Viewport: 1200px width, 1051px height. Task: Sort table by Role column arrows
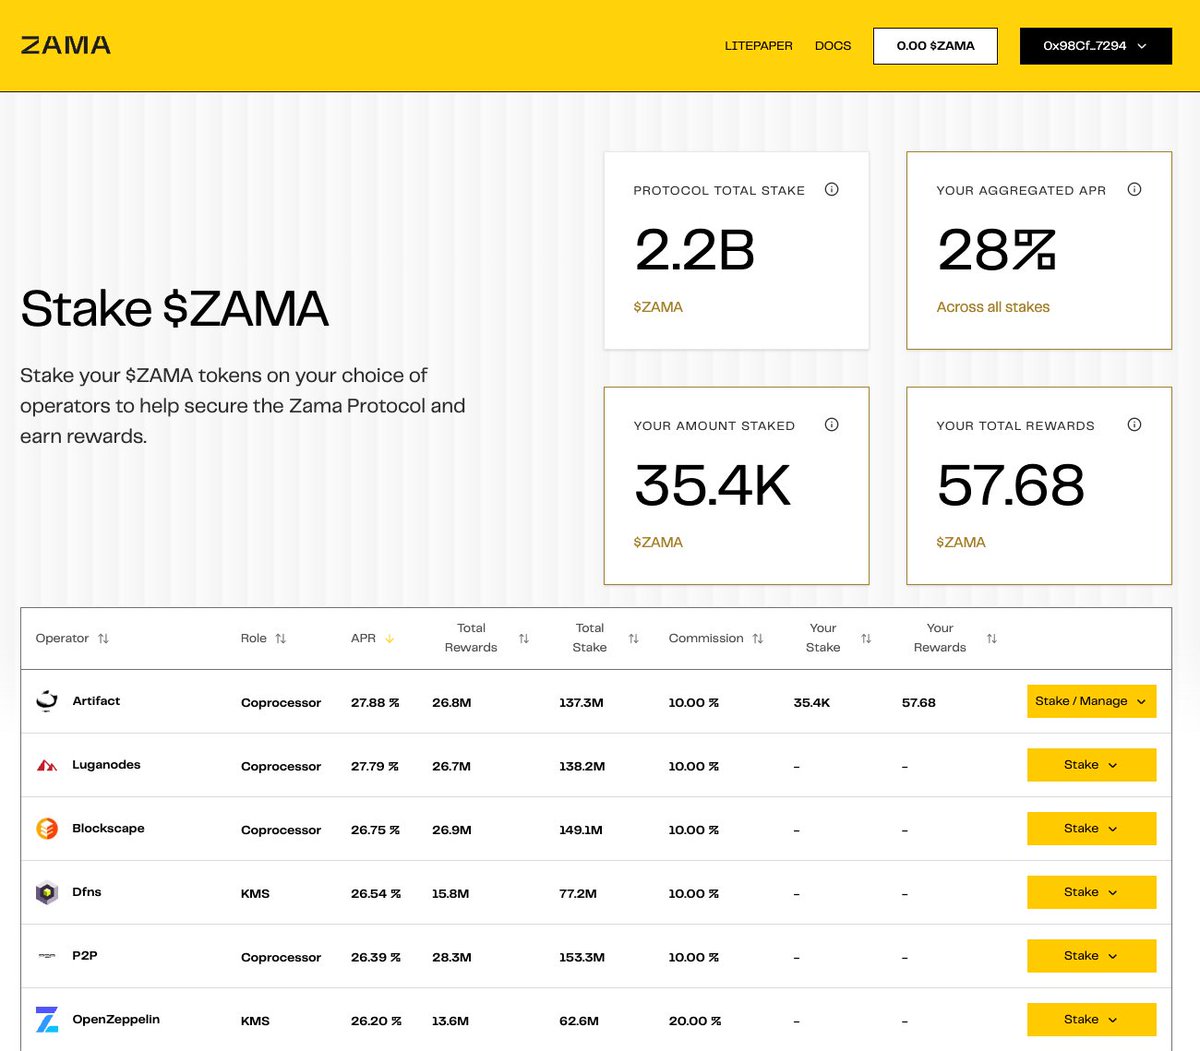(280, 638)
